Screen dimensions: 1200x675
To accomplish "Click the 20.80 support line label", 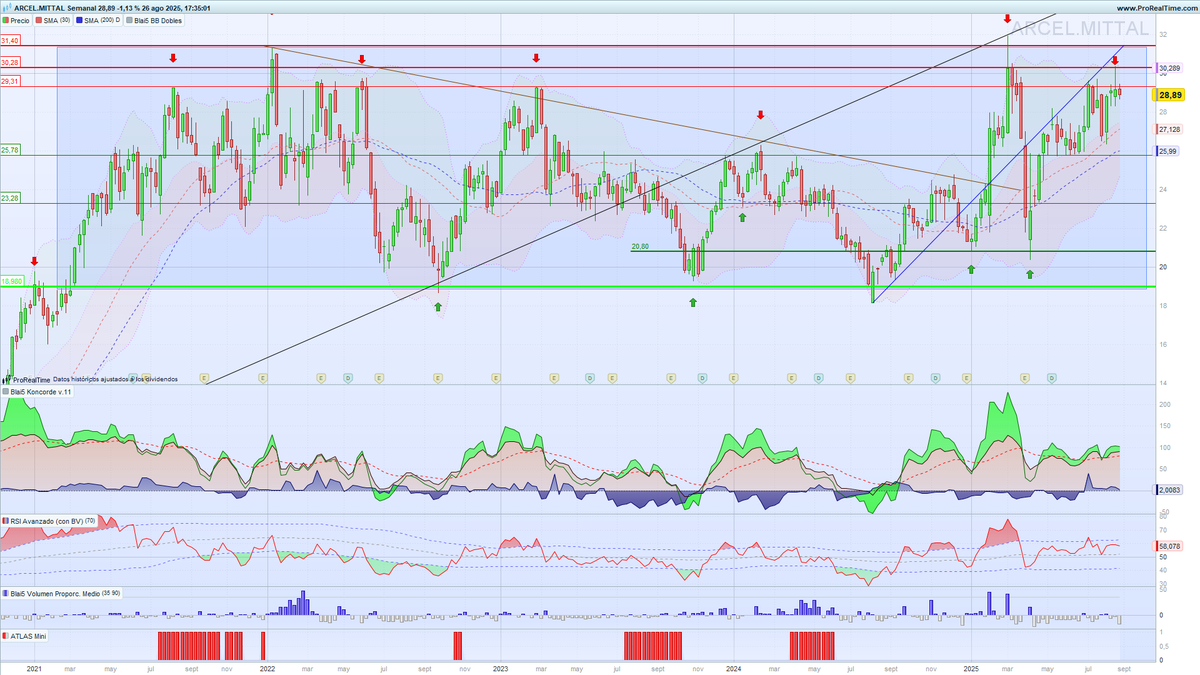I will click(x=640, y=246).
